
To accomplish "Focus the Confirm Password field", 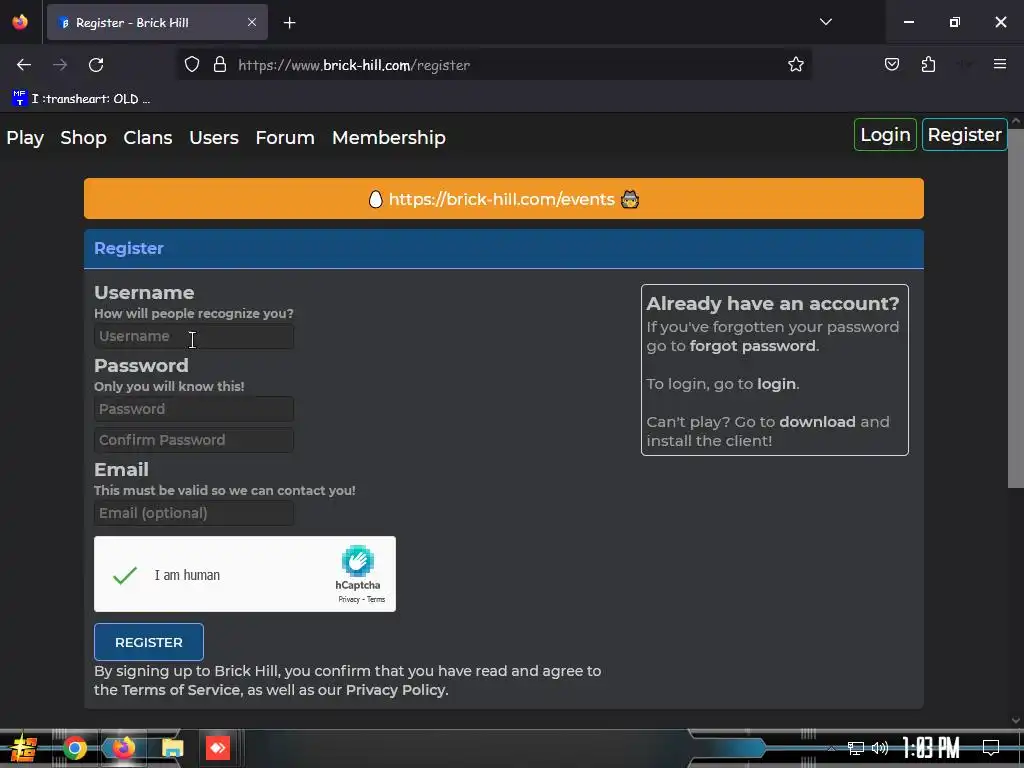I will [194, 440].
